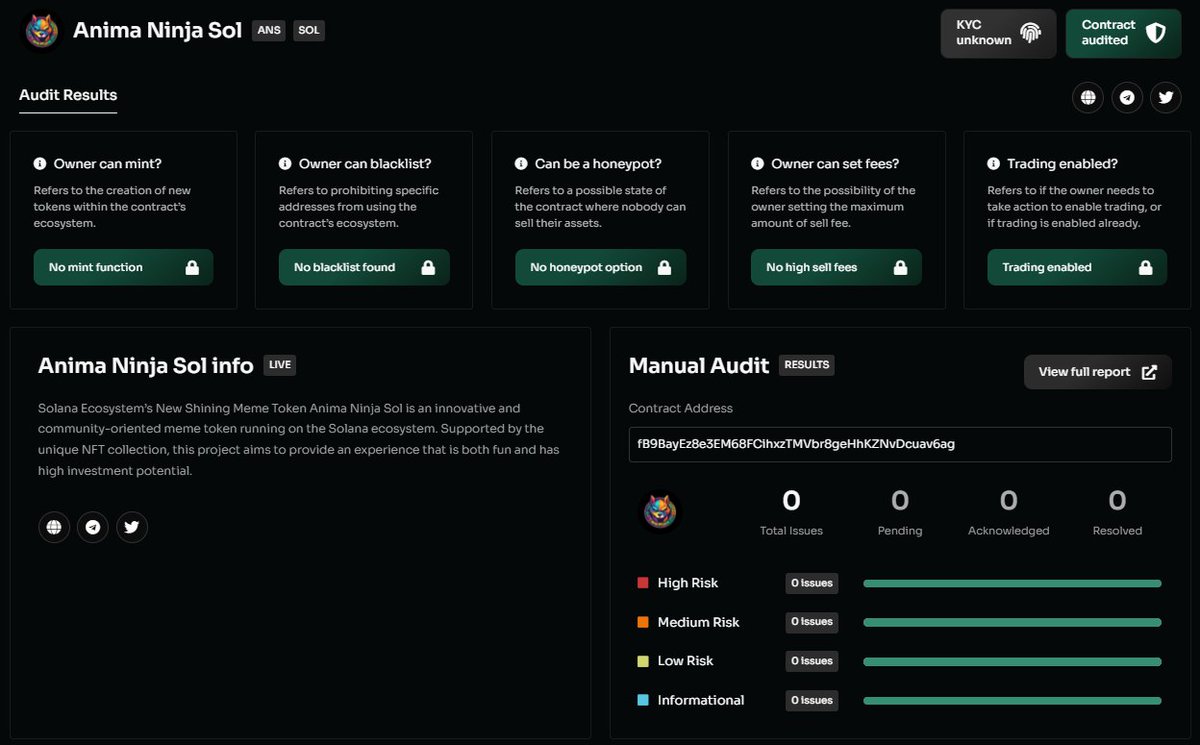The width and height of the screenshot is (1200, 745).
Task: Click the Informational label
Action: [x=701, y=700]
